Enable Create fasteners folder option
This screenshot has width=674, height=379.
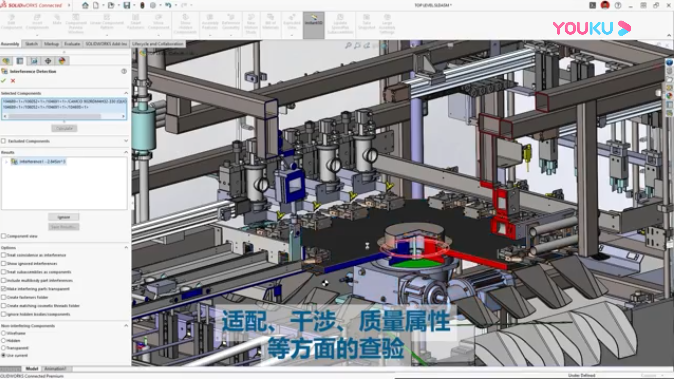point(3,297)
